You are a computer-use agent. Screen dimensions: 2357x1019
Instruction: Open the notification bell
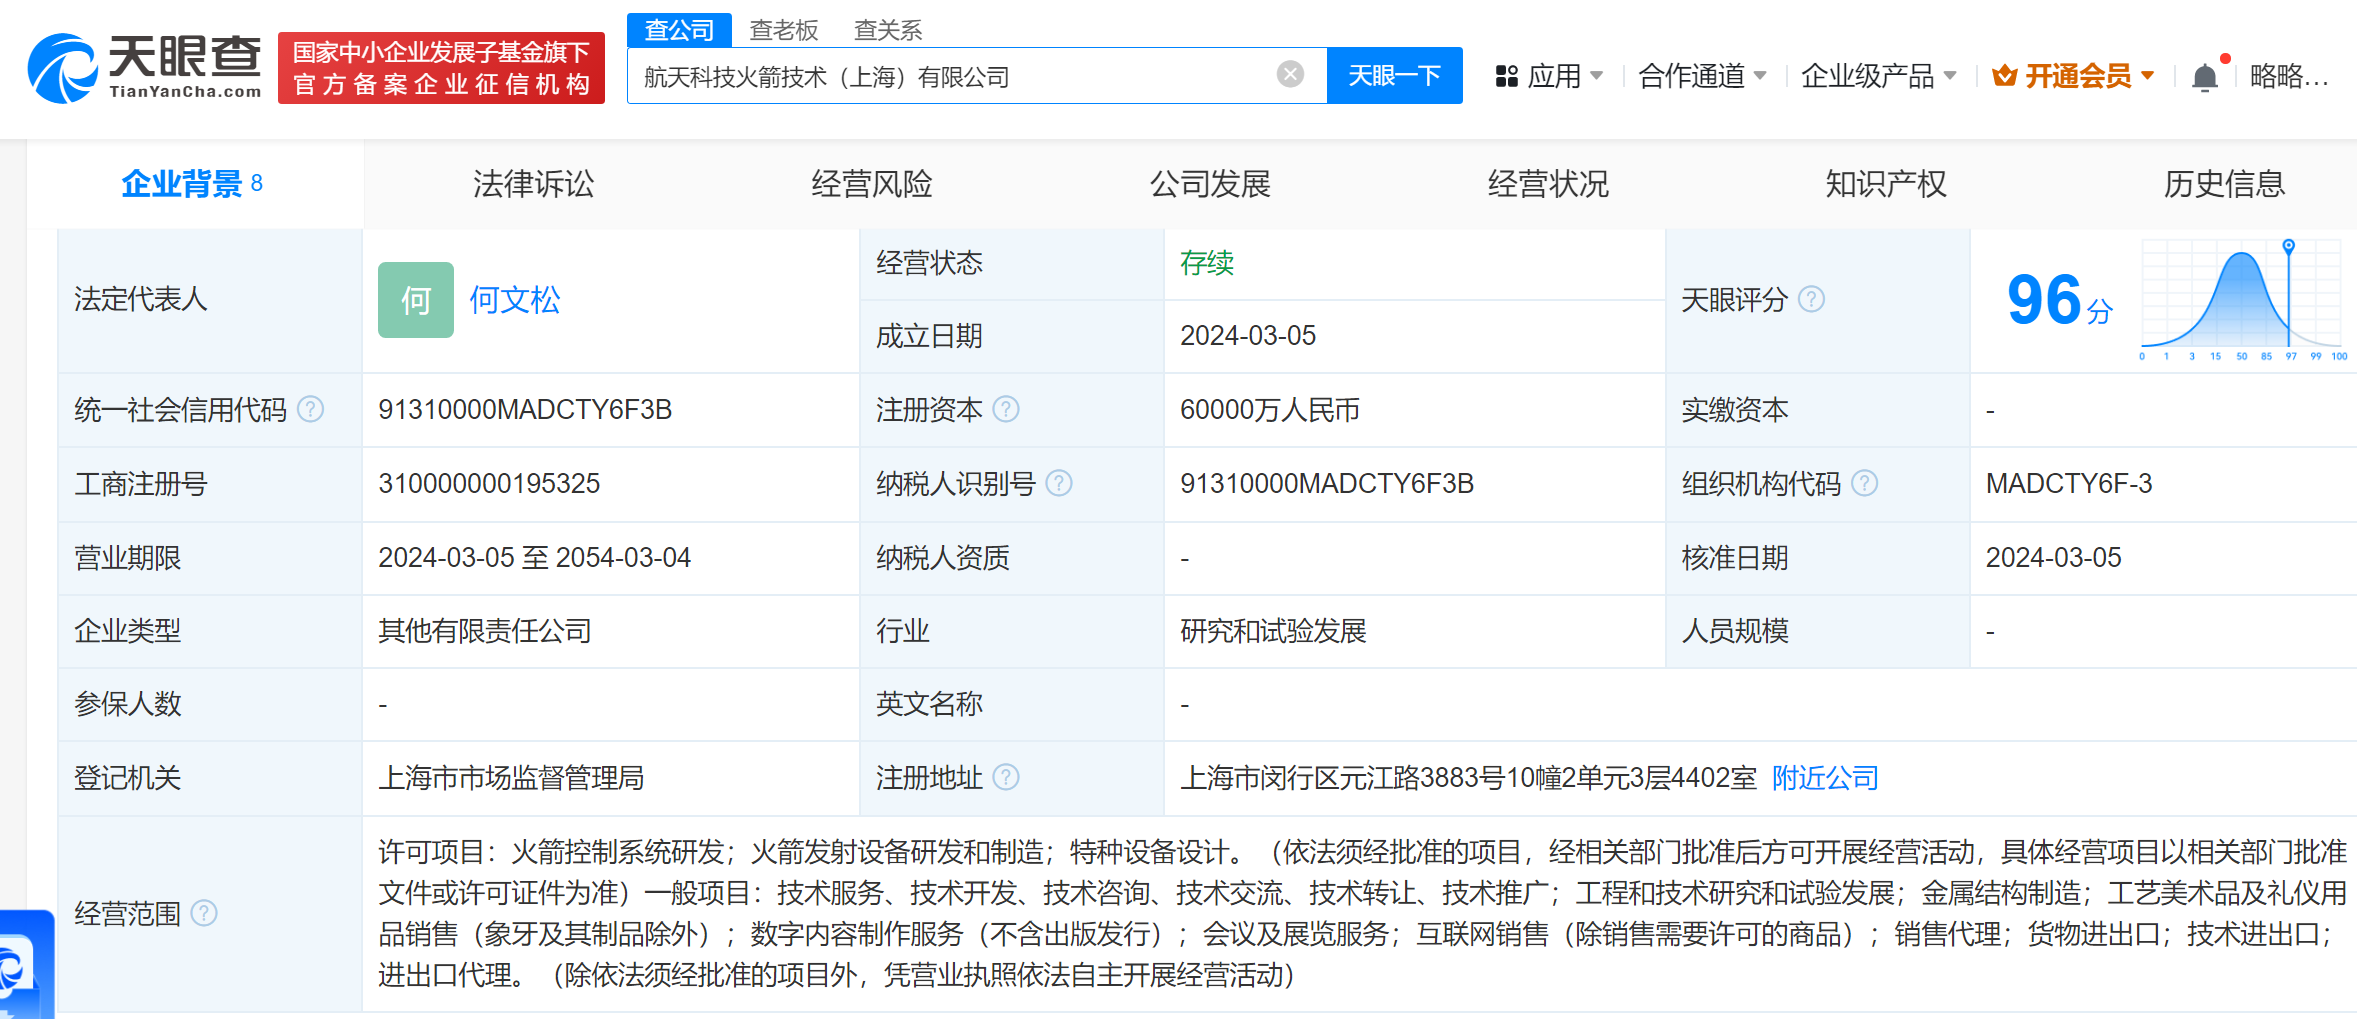click(2204, 77)
